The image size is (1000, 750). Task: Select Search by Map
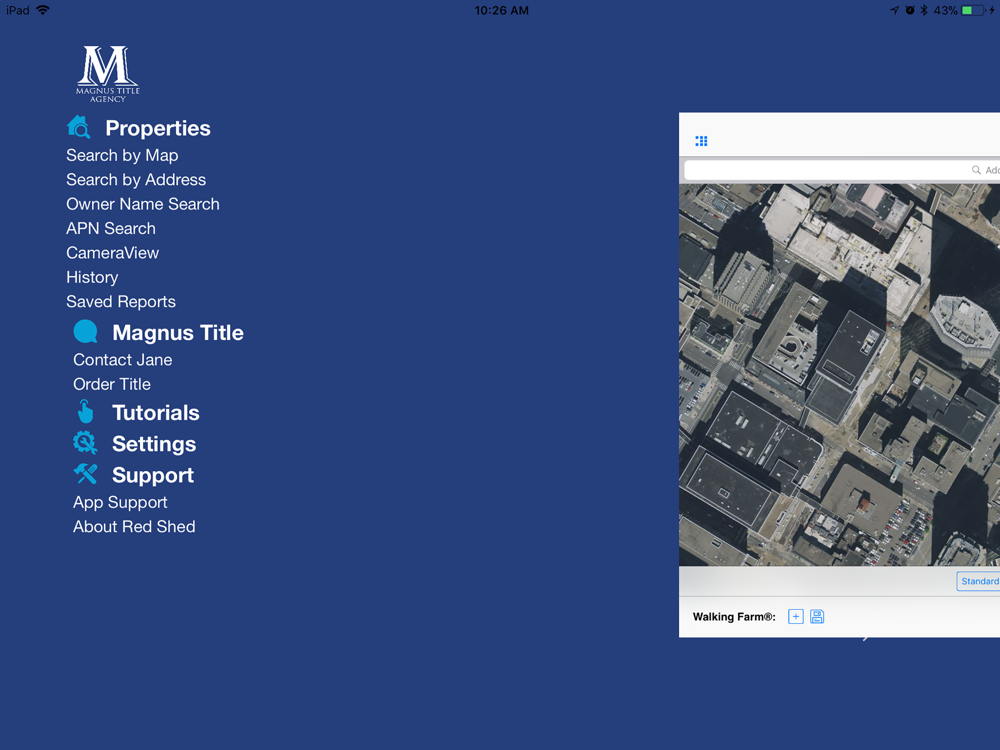[122, 155]
